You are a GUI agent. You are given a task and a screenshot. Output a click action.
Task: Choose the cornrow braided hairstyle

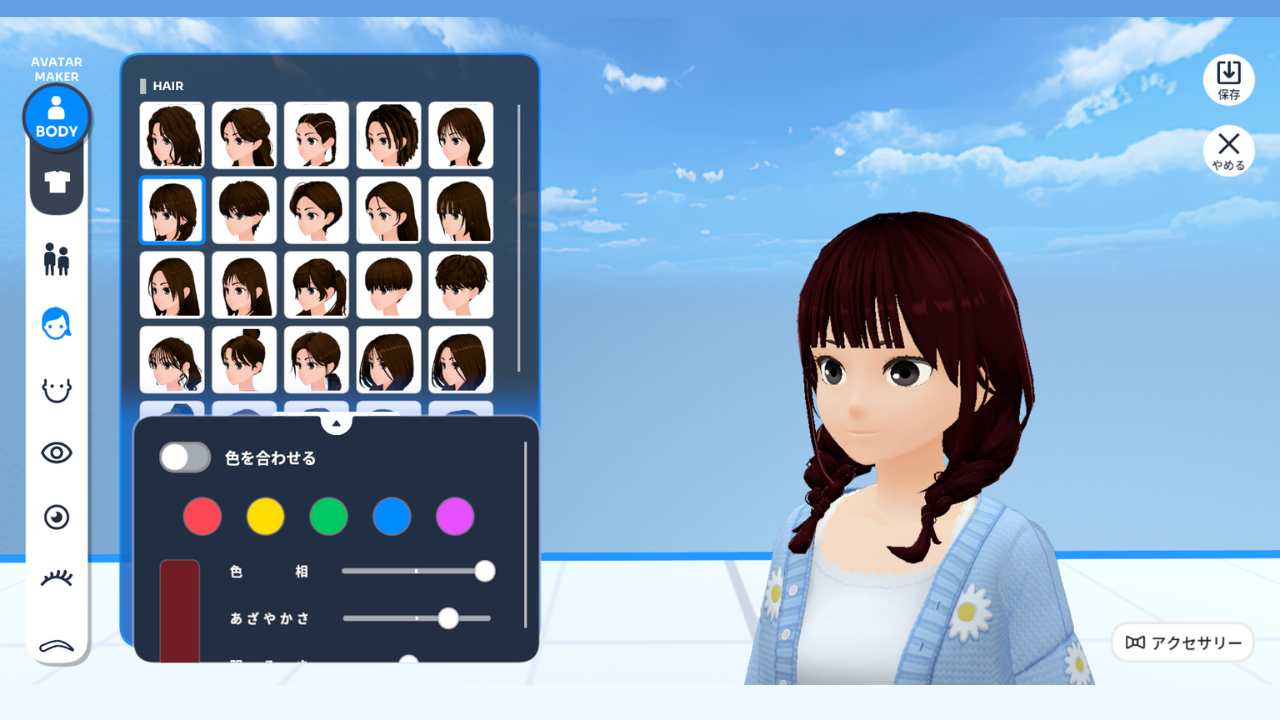[316, 135]
